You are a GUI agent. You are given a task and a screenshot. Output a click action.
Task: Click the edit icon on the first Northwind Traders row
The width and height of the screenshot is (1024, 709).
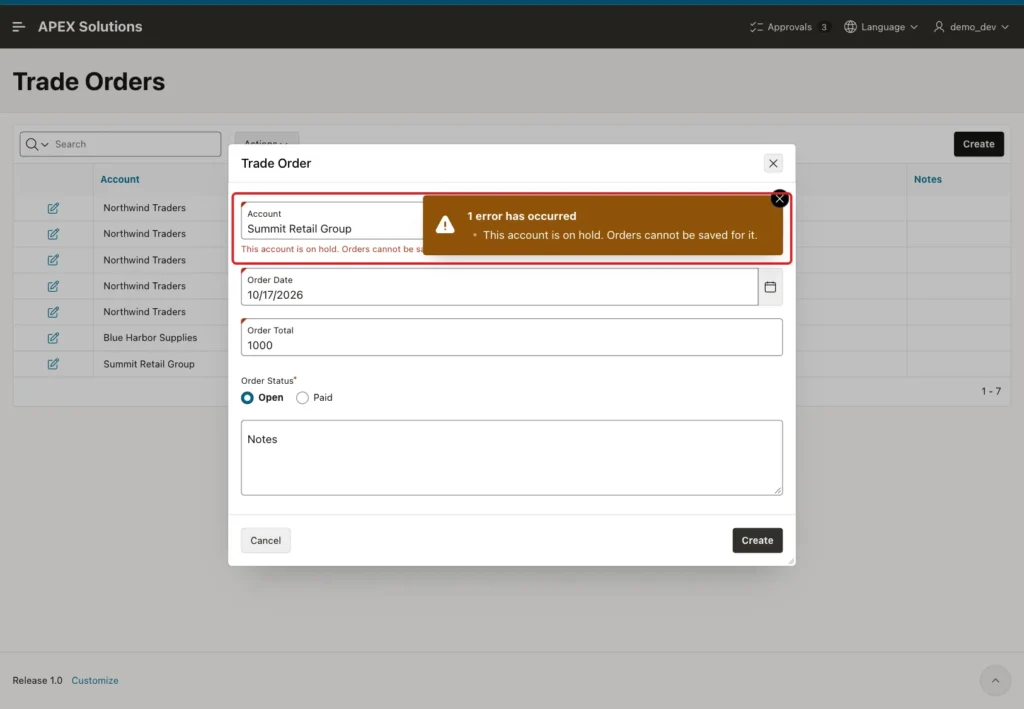(x=53, y=208)
